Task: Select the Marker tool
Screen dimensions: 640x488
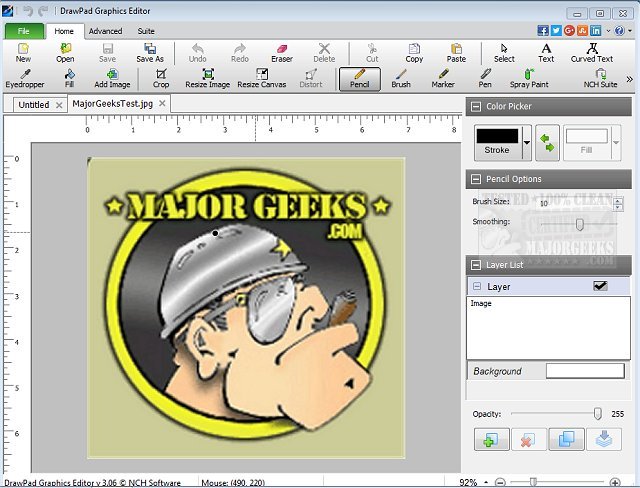Action: pyautogui.click(x=443, y=79)
